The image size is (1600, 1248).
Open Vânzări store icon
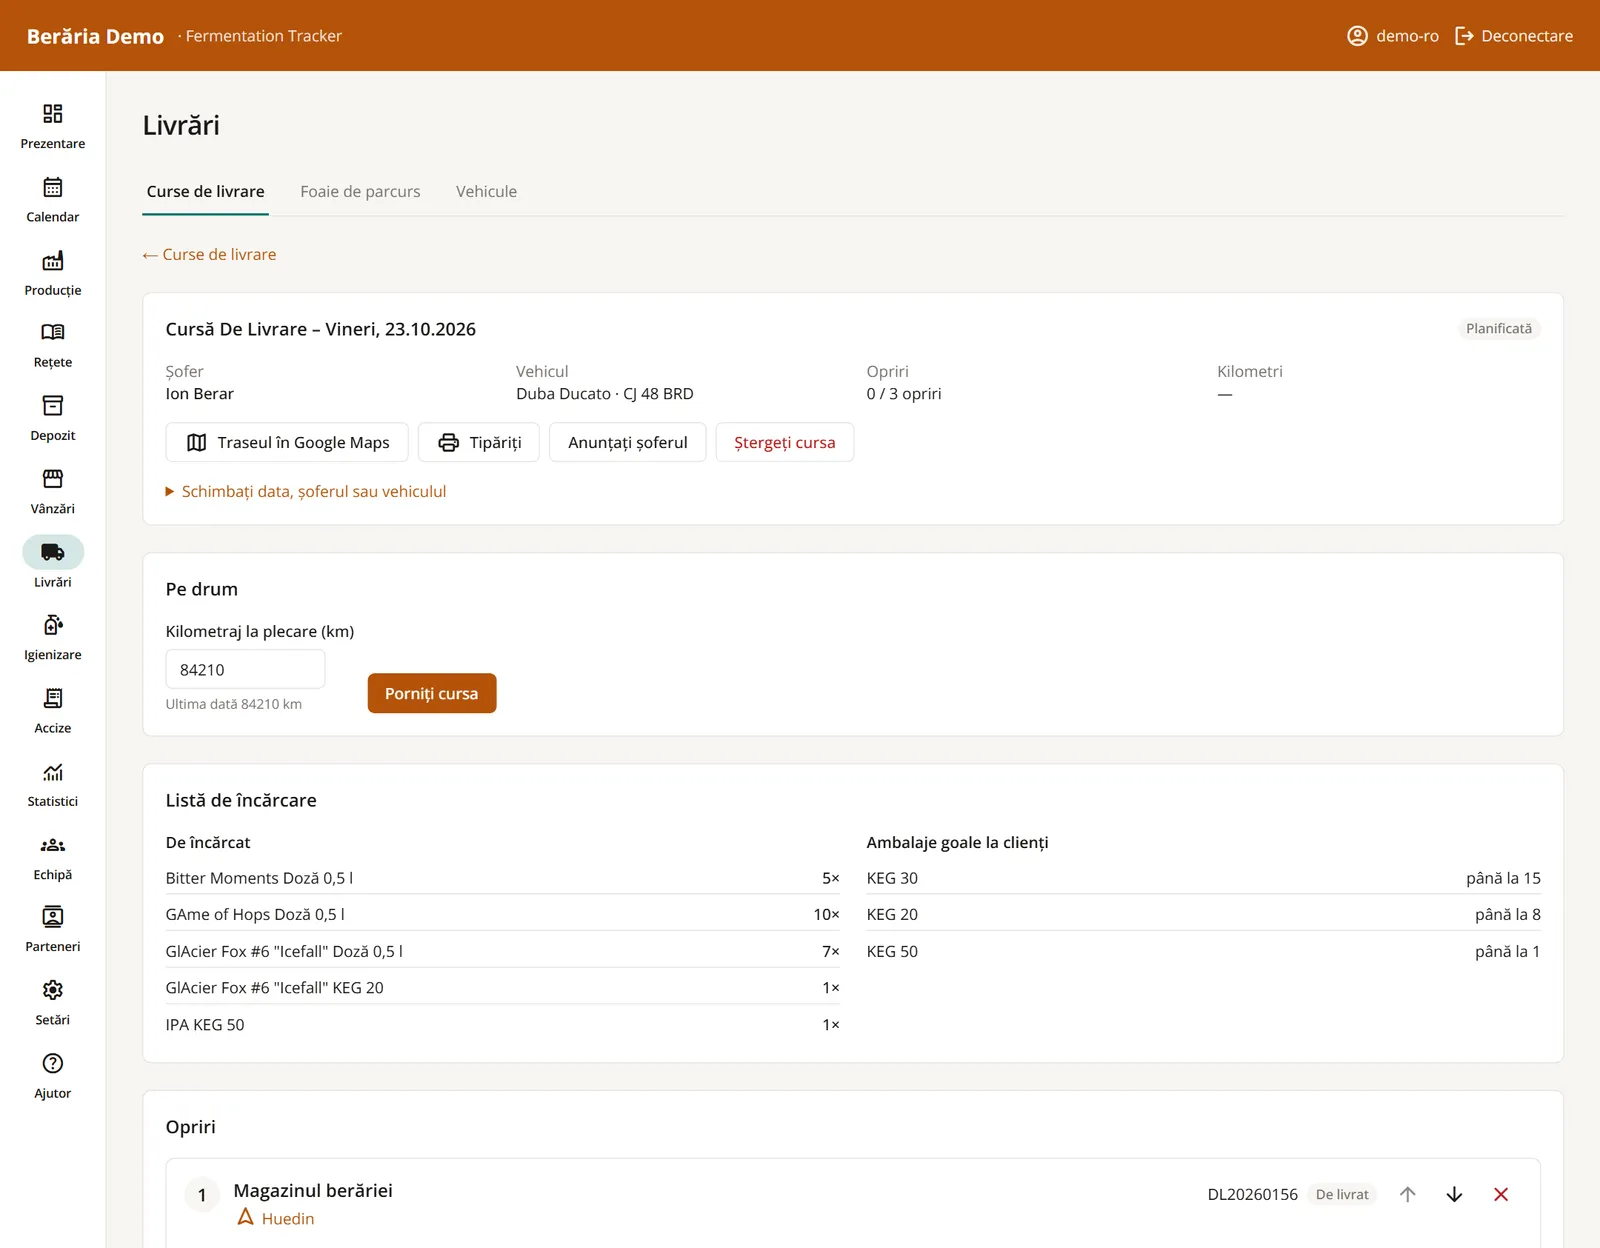[53, 479]
